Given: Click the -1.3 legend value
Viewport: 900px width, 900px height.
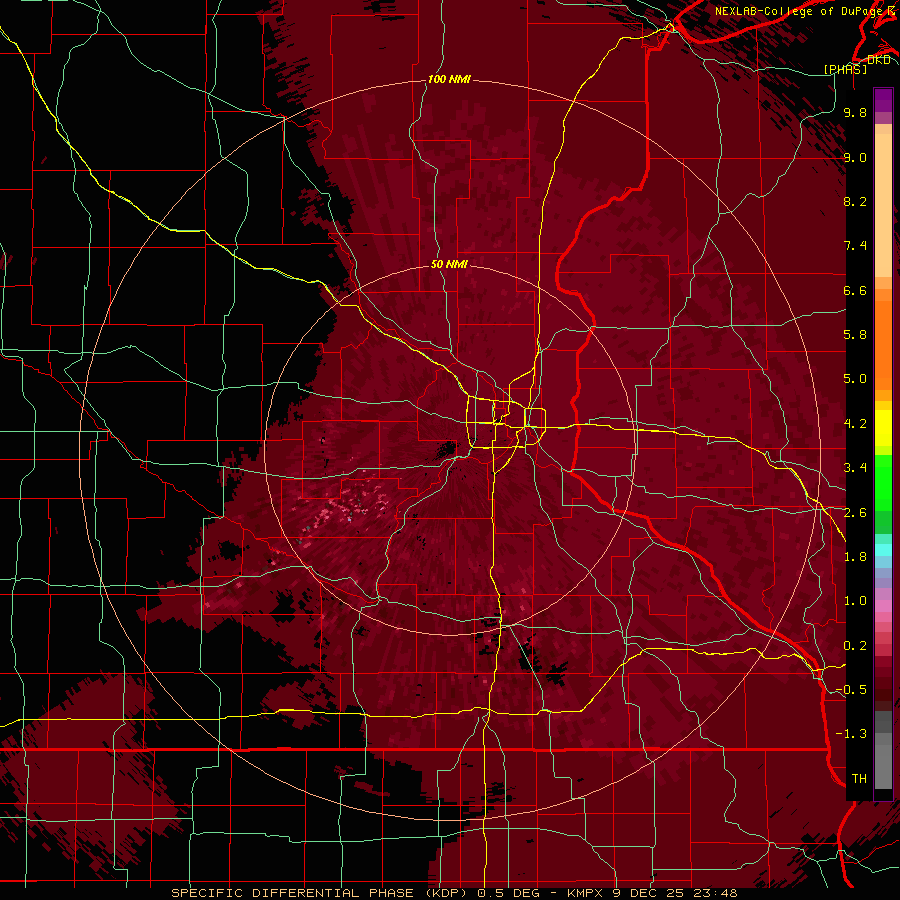Looking at the screenshot, I should (851, 734).
